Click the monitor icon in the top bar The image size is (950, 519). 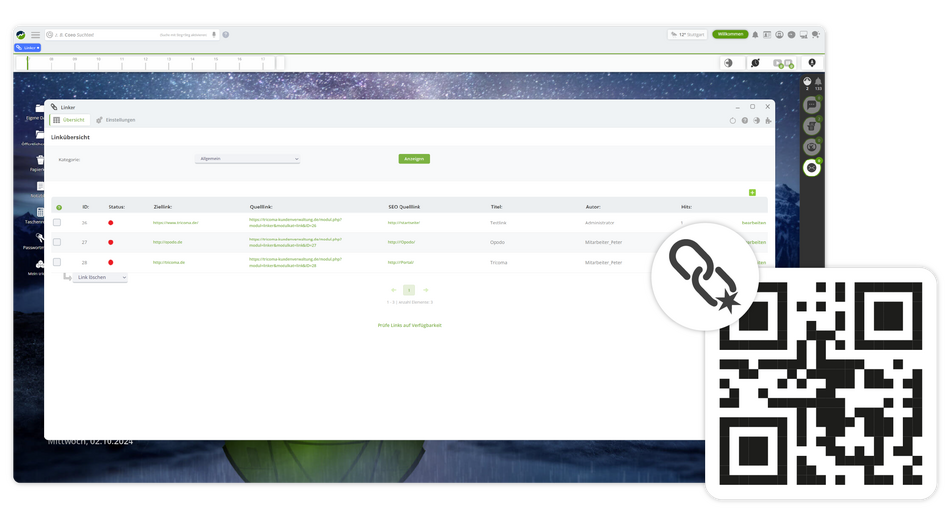click(x=803, y=35)
